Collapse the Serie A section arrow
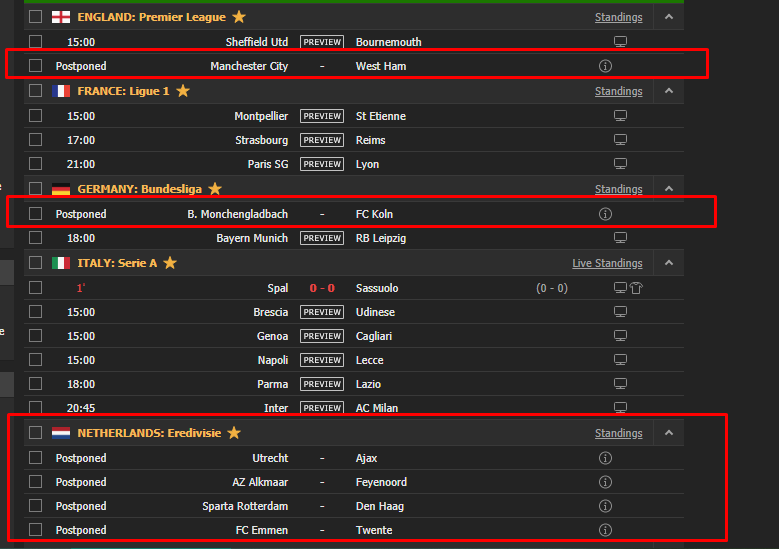This screenshot has height=549, width=779. coord(669,263)
